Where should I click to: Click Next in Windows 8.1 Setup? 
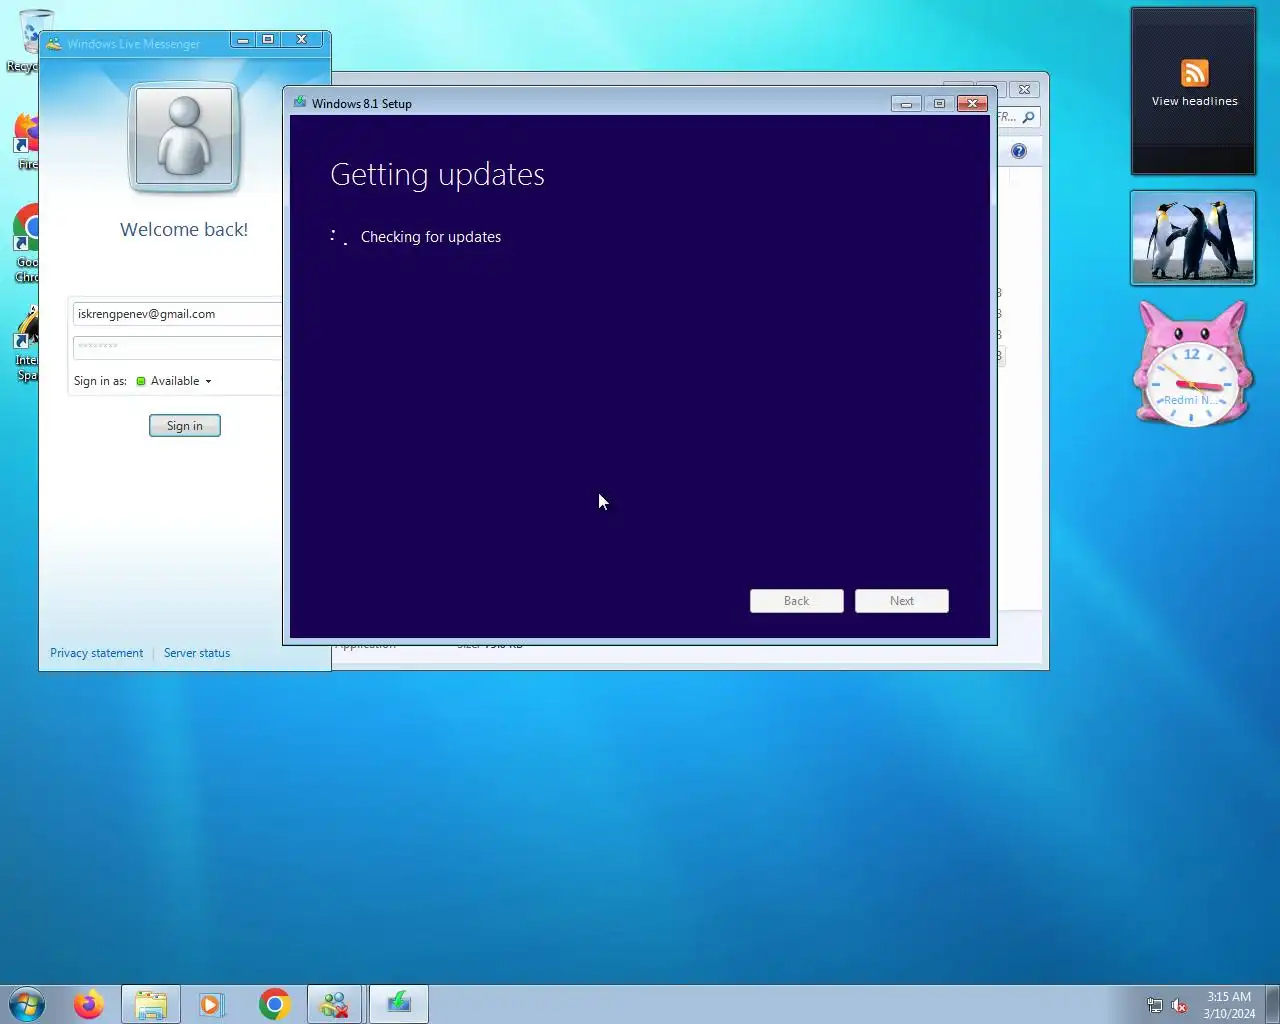pos(902,601)
